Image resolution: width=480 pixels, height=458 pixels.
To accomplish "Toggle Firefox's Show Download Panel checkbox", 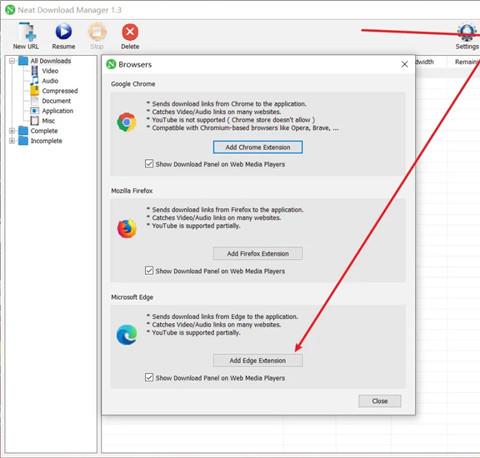I will 149,270.
